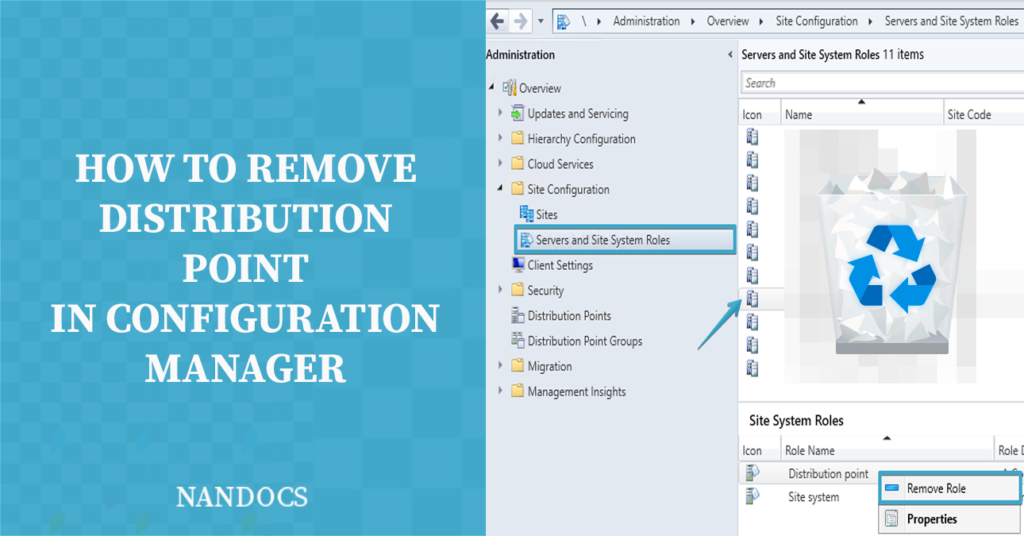
Task: Click the Sites node icon
Action: (526, 213)
